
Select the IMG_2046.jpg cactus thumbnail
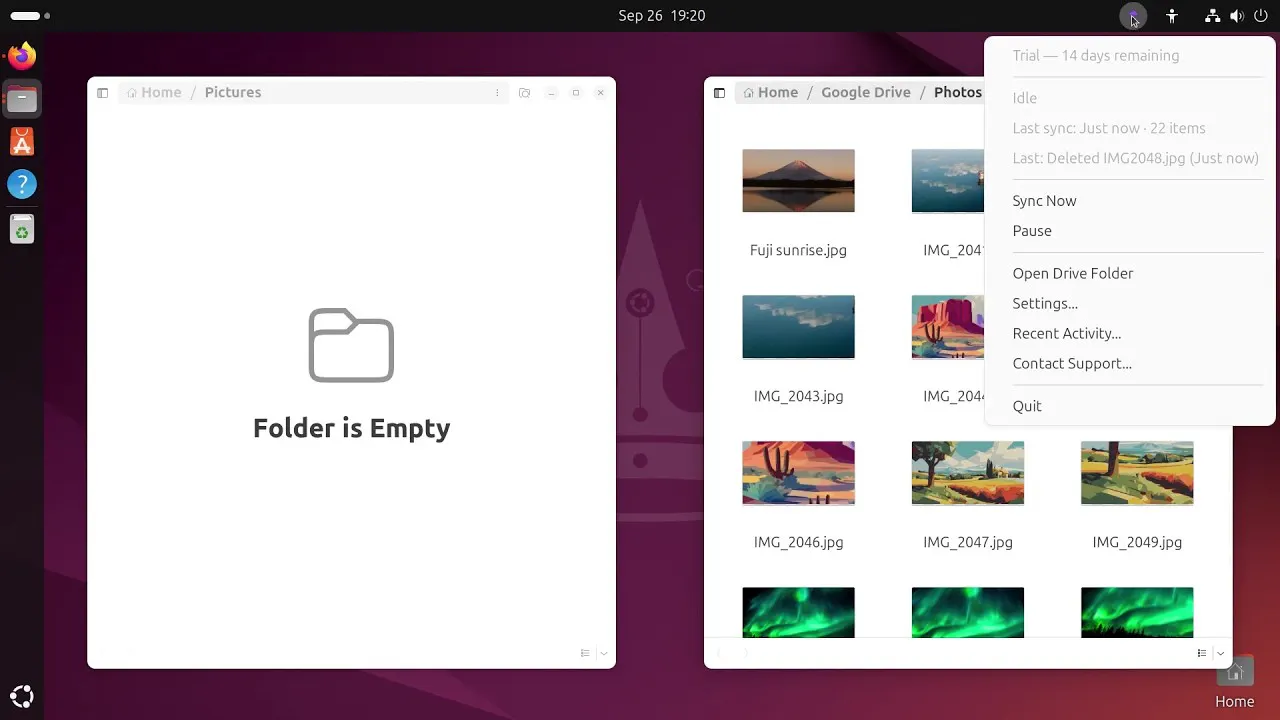[798, 473]
